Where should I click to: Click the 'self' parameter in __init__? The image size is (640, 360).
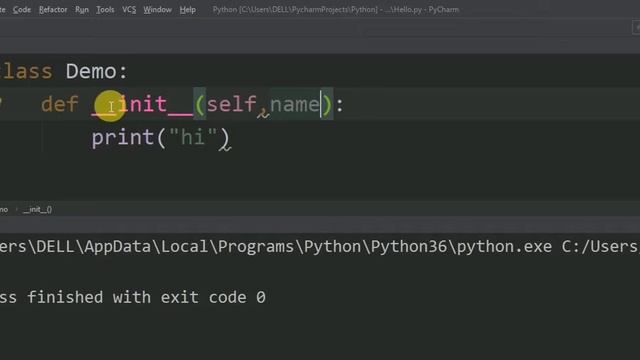(231, 104)
